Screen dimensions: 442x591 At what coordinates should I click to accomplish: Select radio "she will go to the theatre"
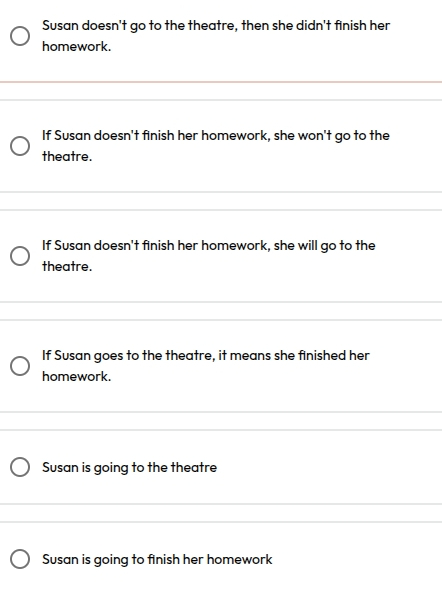[20, 256]
